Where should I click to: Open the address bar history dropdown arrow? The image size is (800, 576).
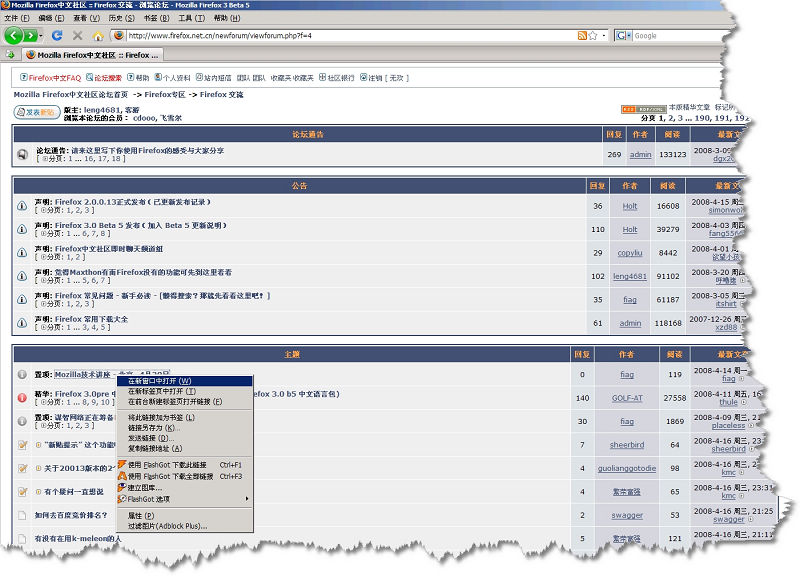click(604, 36)
